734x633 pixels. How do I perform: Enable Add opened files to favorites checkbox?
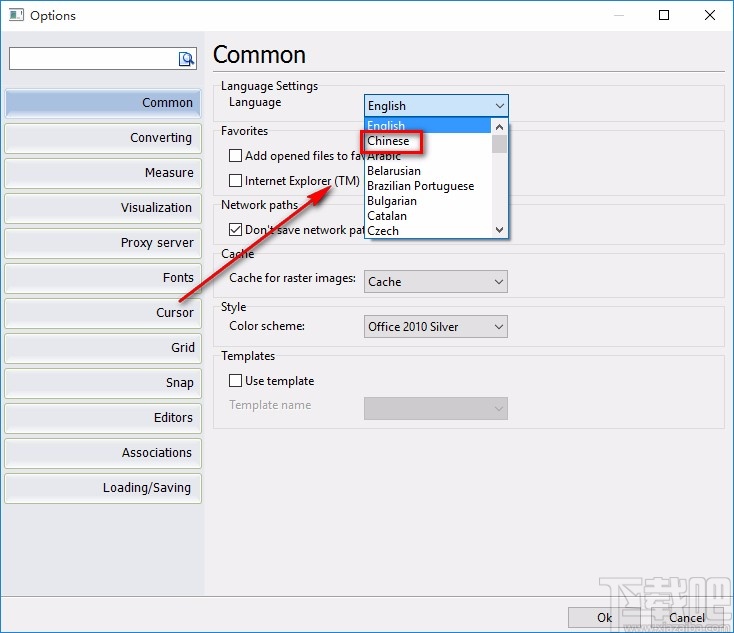tap(235, 155)
